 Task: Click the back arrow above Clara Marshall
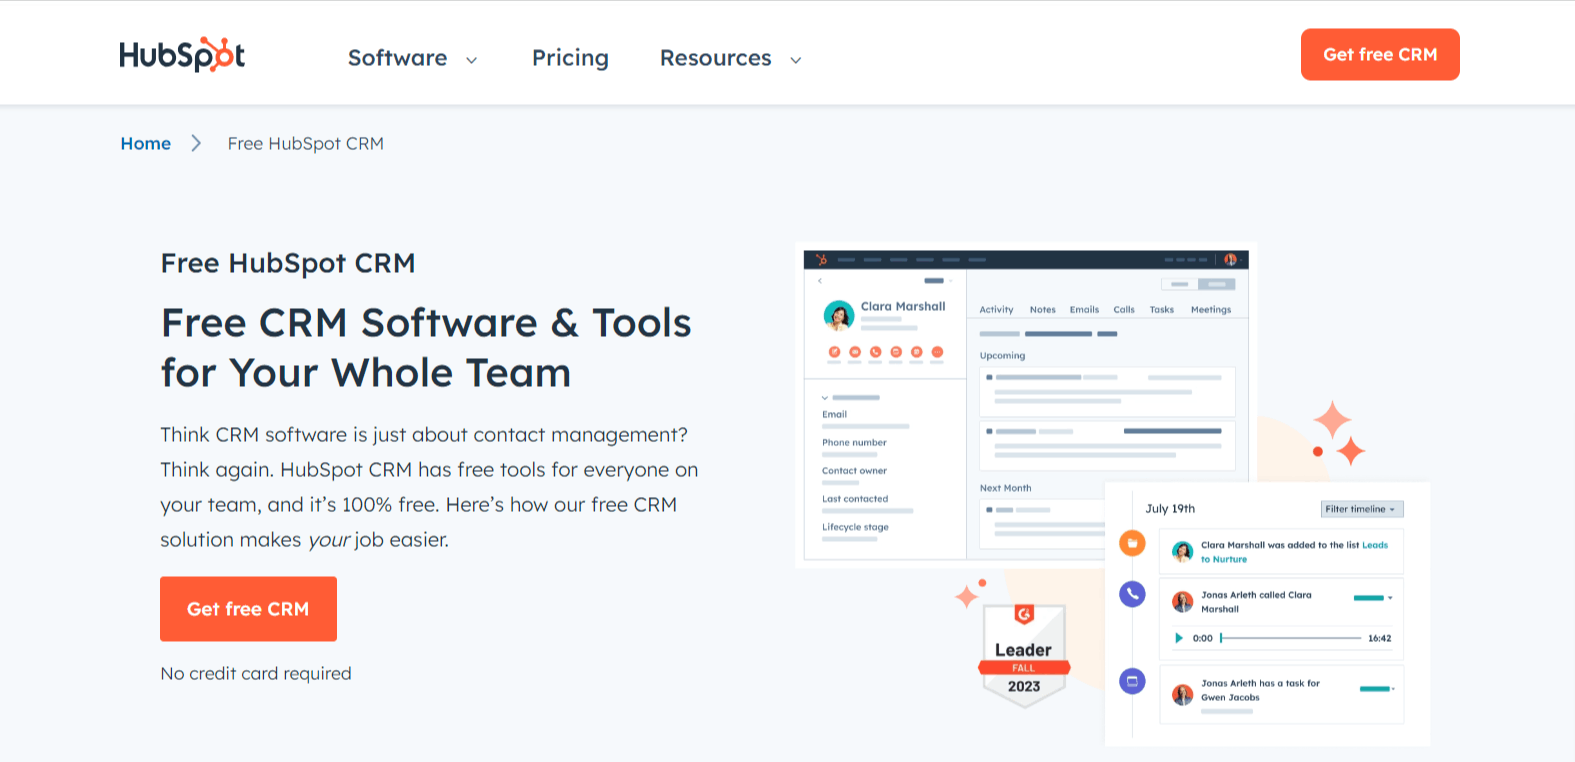820,281
